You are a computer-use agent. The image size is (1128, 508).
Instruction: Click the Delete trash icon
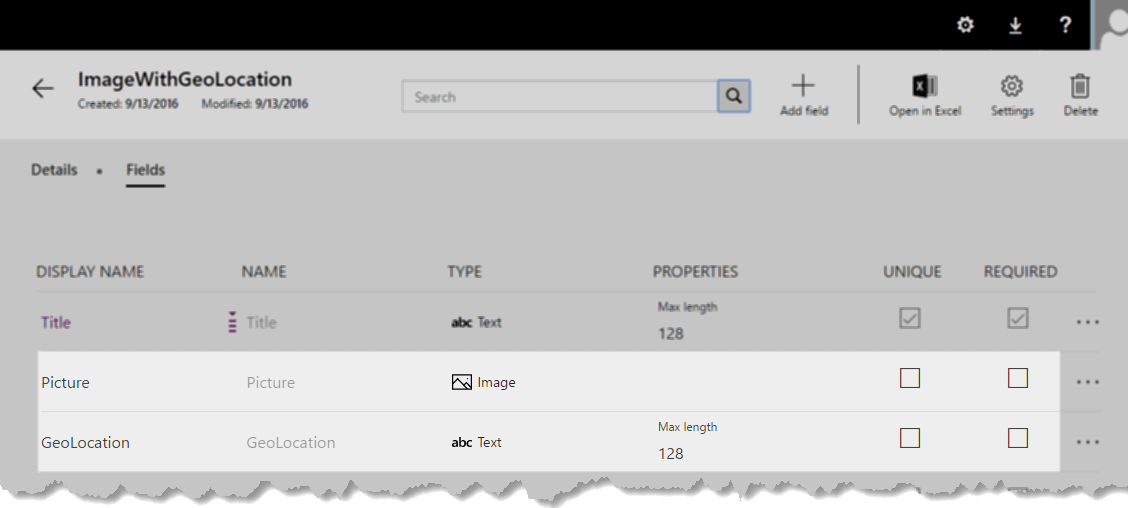[1080, 86]
